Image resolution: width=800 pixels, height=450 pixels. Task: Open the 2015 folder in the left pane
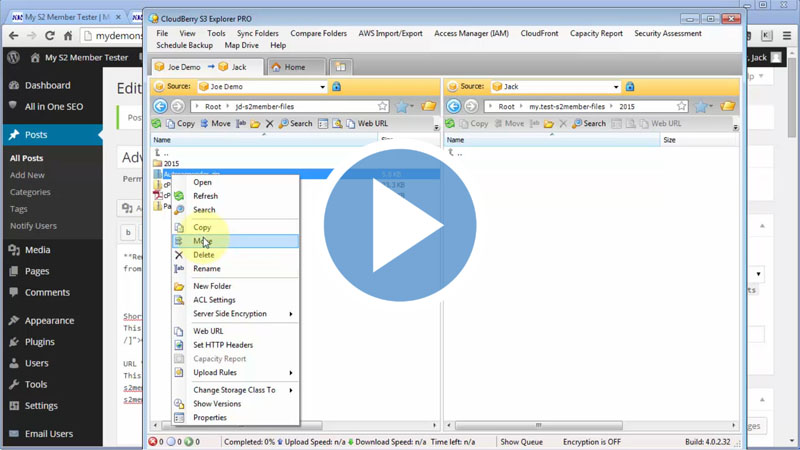pyautogui.click(x=171, y=163)
